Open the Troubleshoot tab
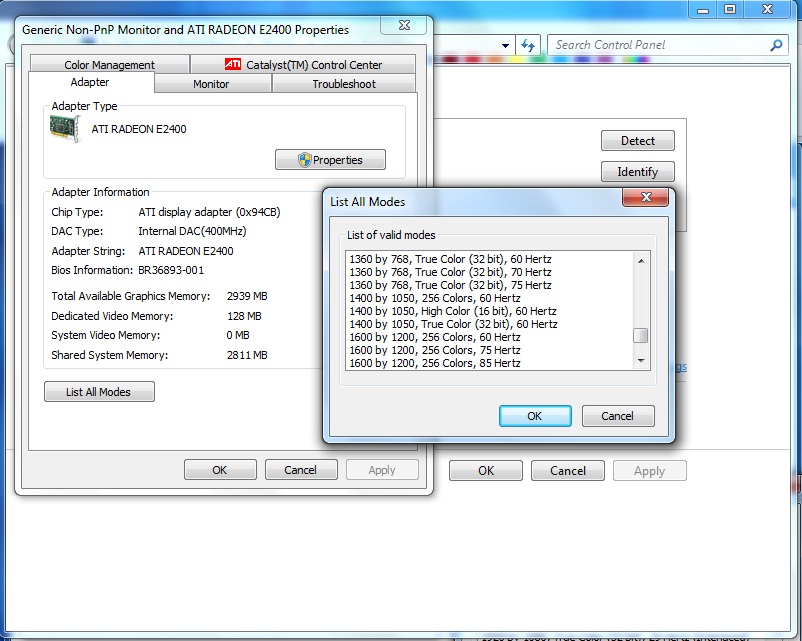Screen dimensions: 802x641 click(x=344, y=84)
